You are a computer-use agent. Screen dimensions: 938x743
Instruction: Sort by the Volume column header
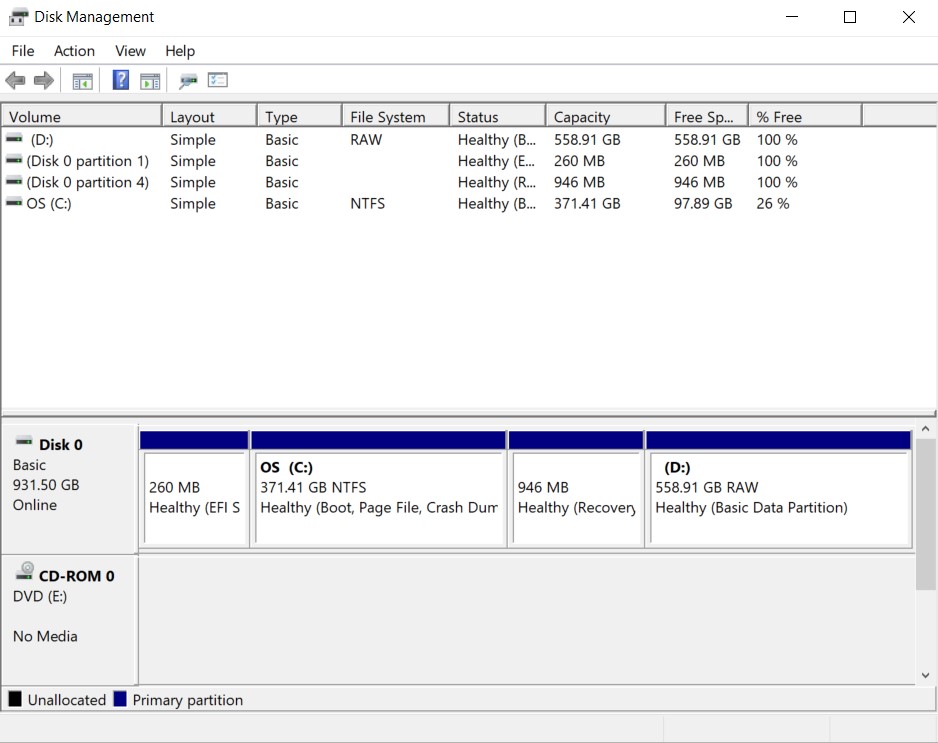[x=82, y=116]
